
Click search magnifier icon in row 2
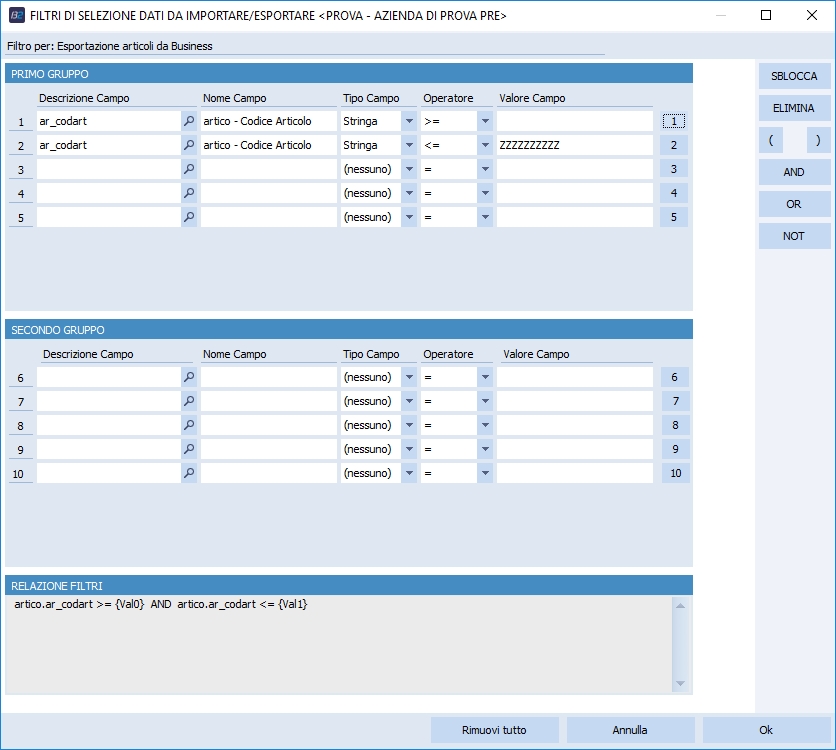pos(188,145)
